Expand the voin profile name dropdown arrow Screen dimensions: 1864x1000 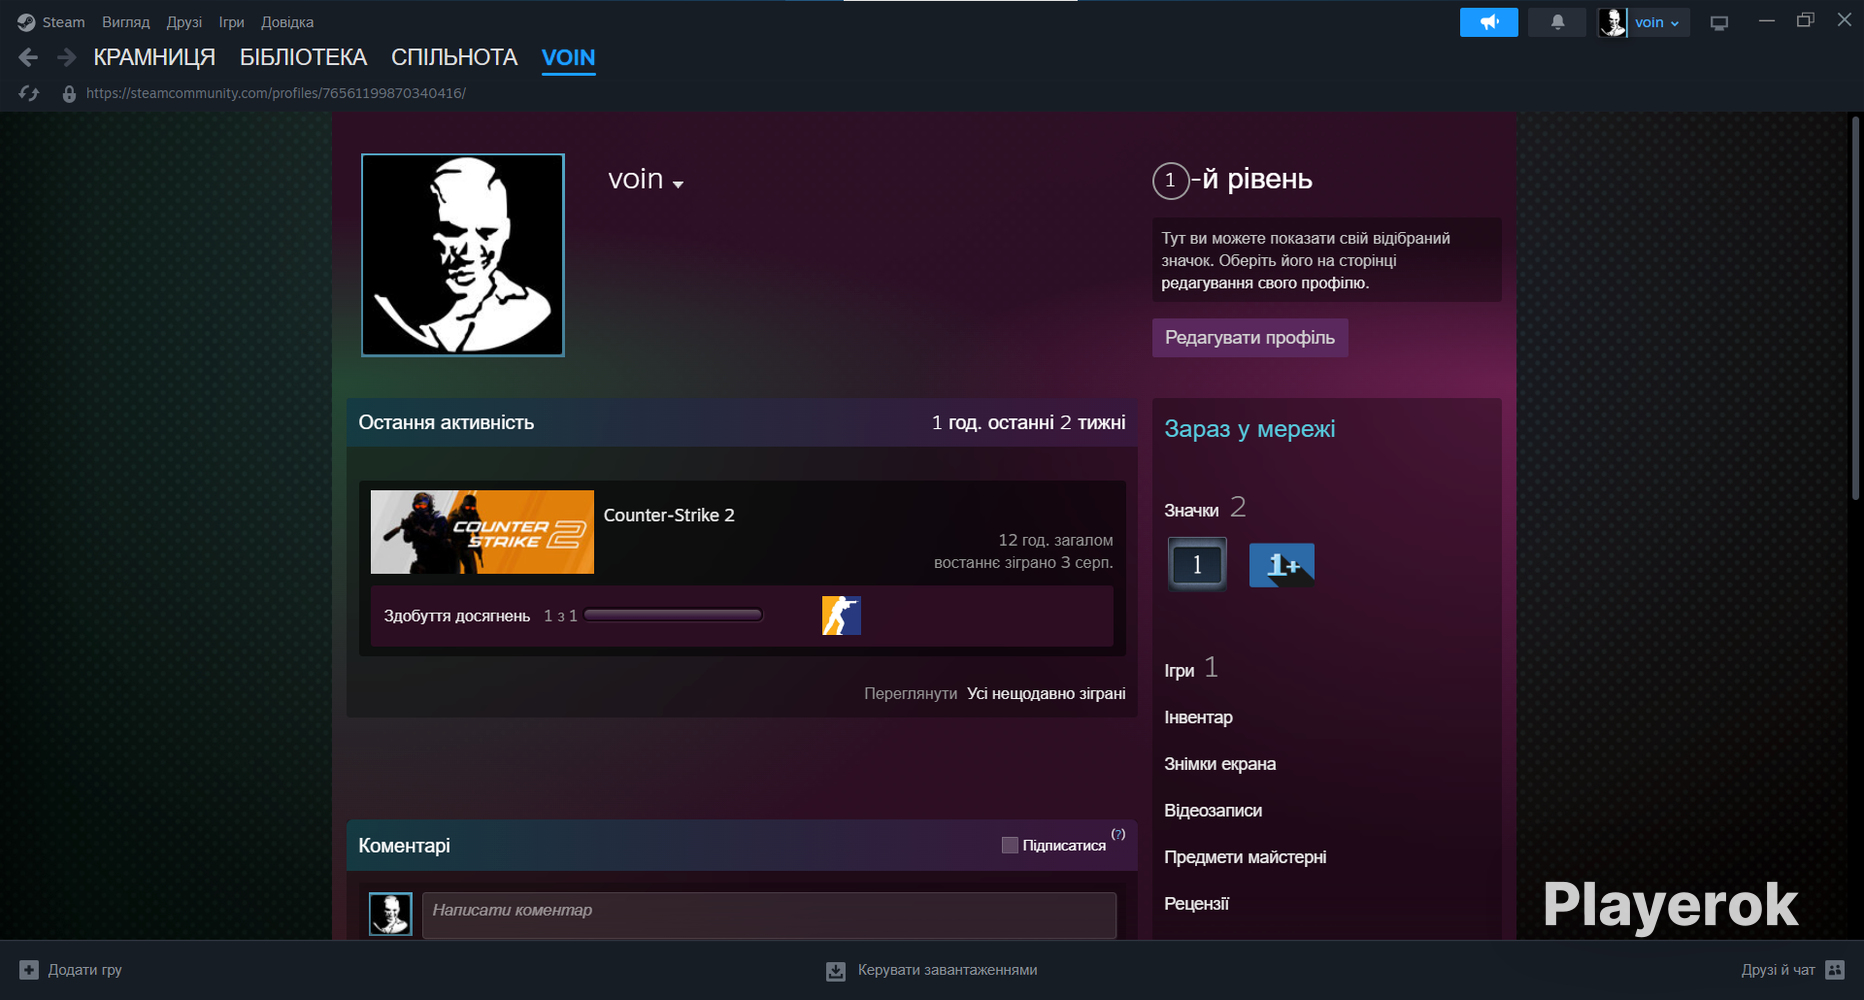click(678, 184)
